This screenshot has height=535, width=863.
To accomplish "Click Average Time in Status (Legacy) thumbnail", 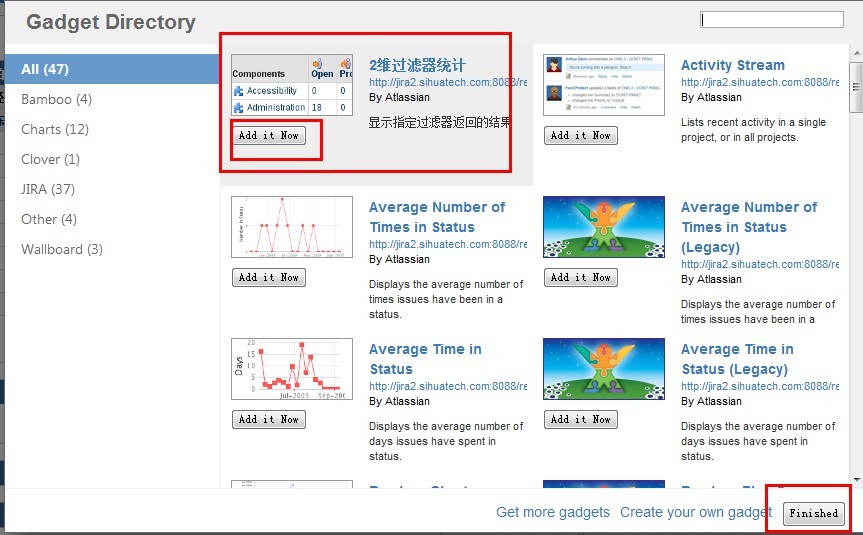I will [604, 369].
